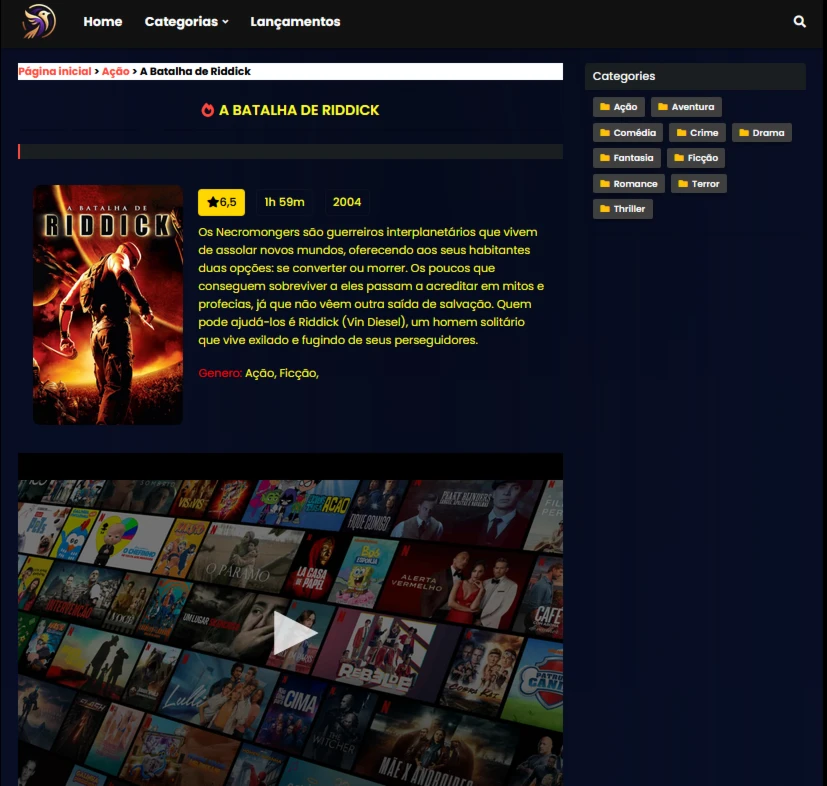Screen dimensions: 827x786
Task: Open the Ficção genre link under the synopsis
Action: (299, 373)
